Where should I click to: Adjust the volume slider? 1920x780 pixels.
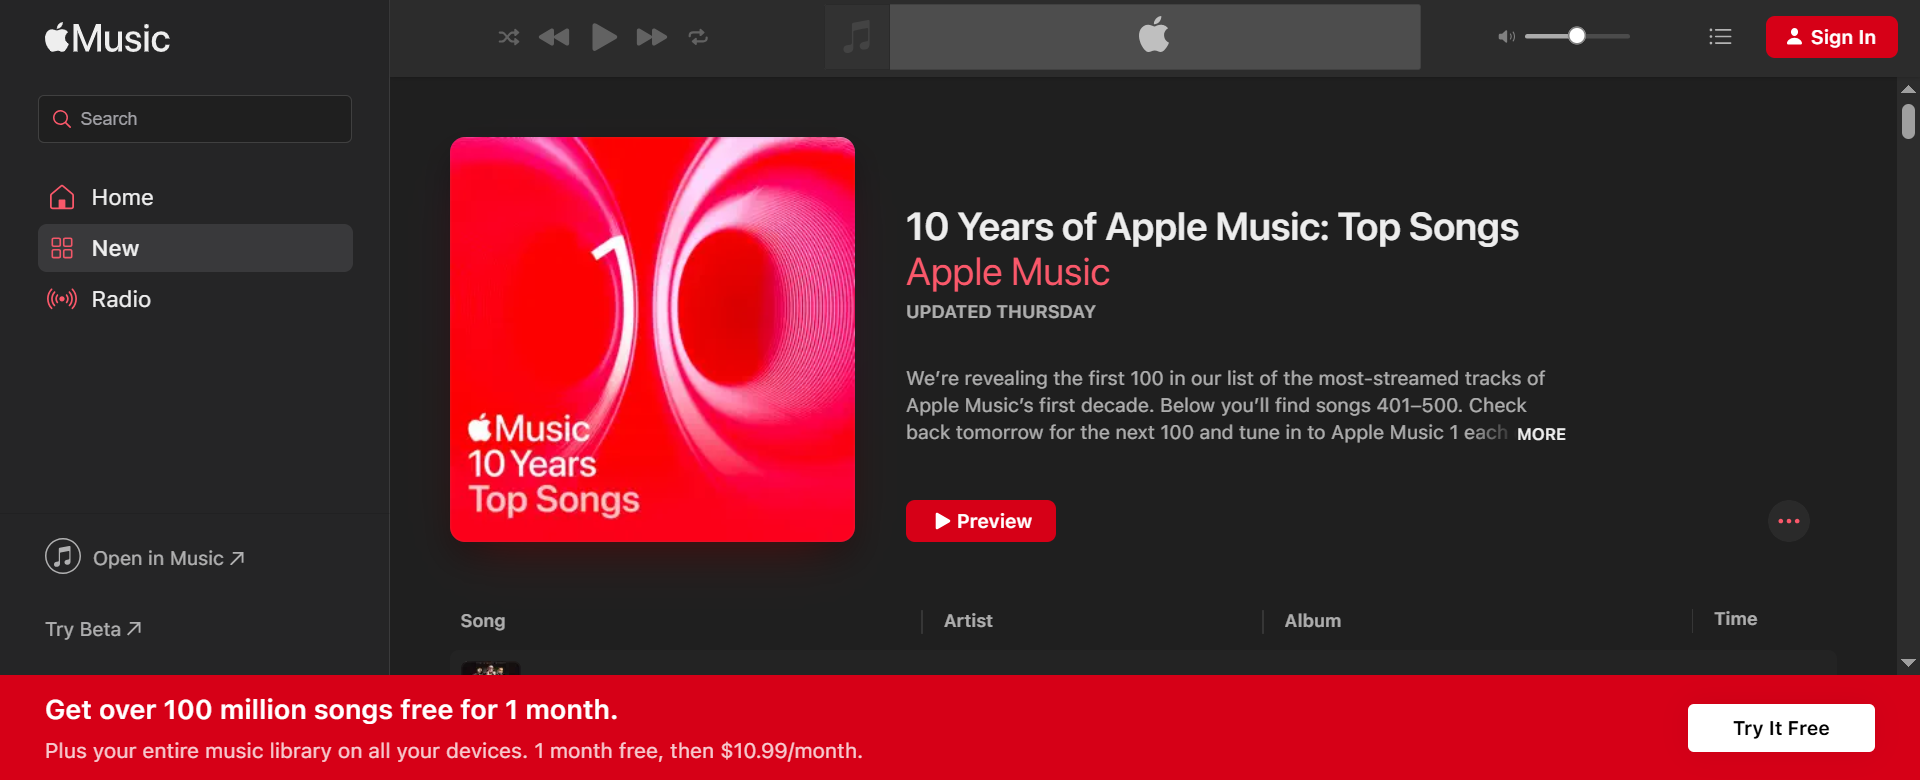click(x=1577, y=36)
